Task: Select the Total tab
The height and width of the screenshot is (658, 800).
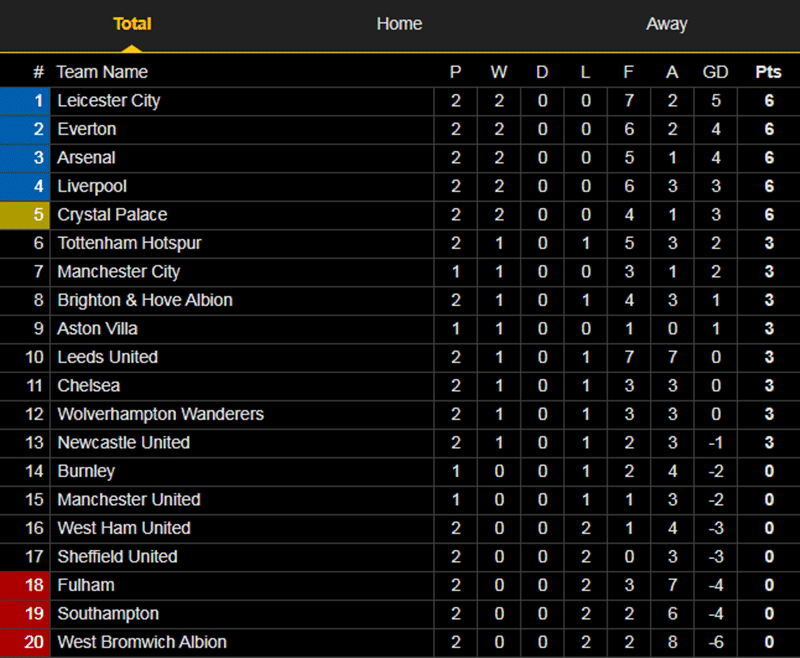Action: coord(132,24)
